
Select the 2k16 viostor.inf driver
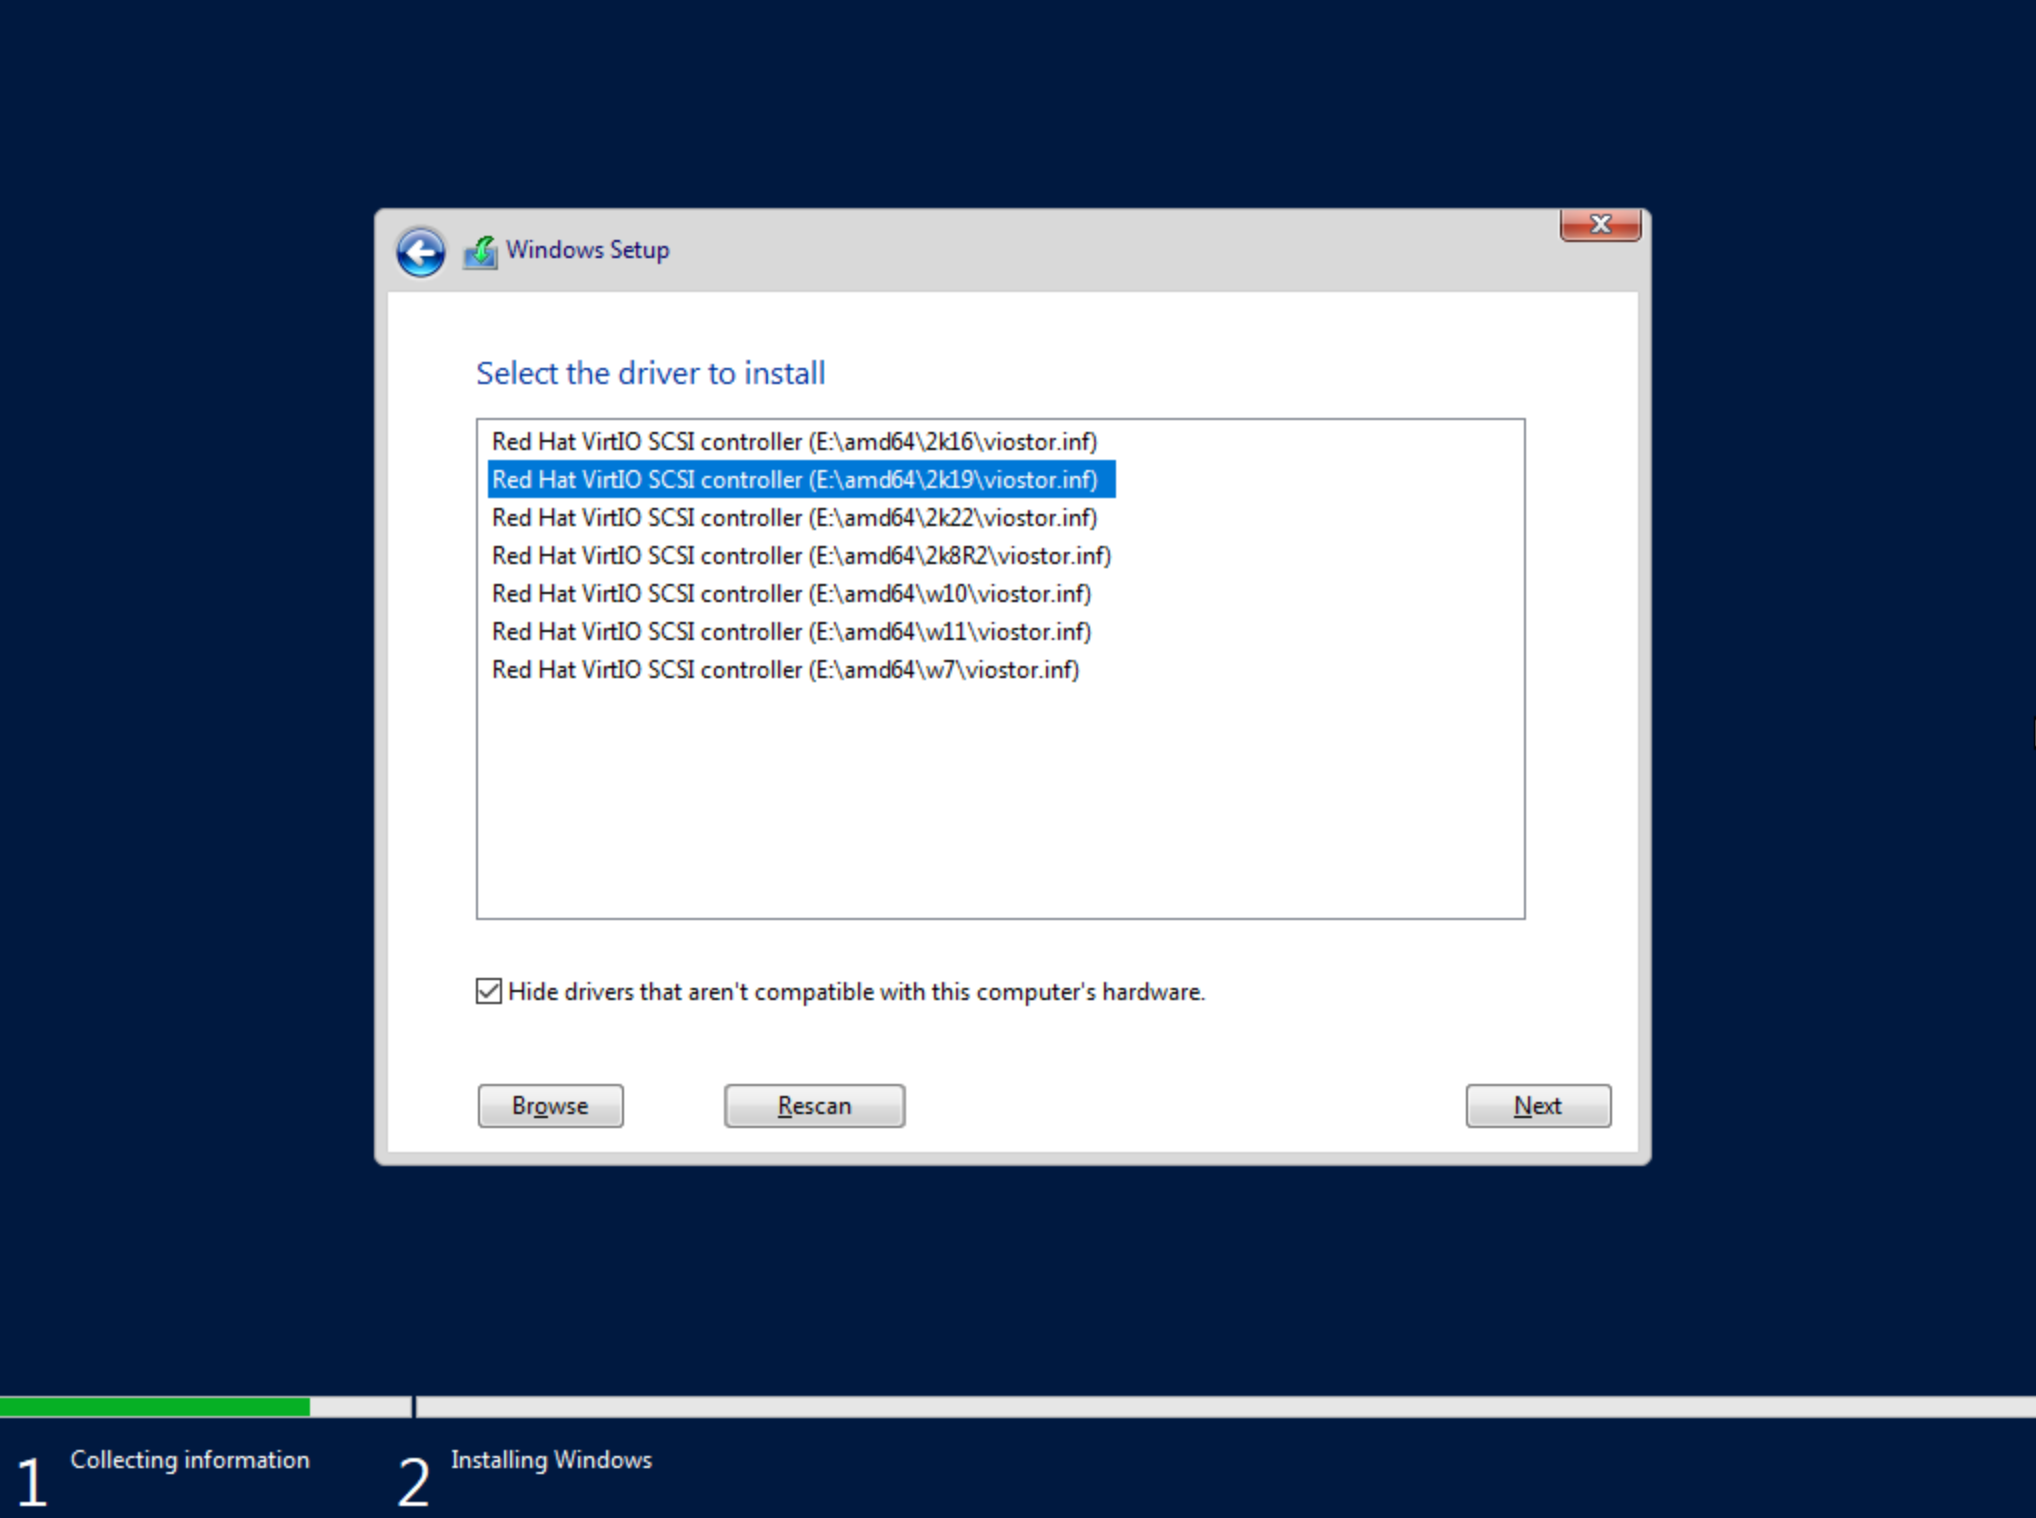tap(794, 442)
